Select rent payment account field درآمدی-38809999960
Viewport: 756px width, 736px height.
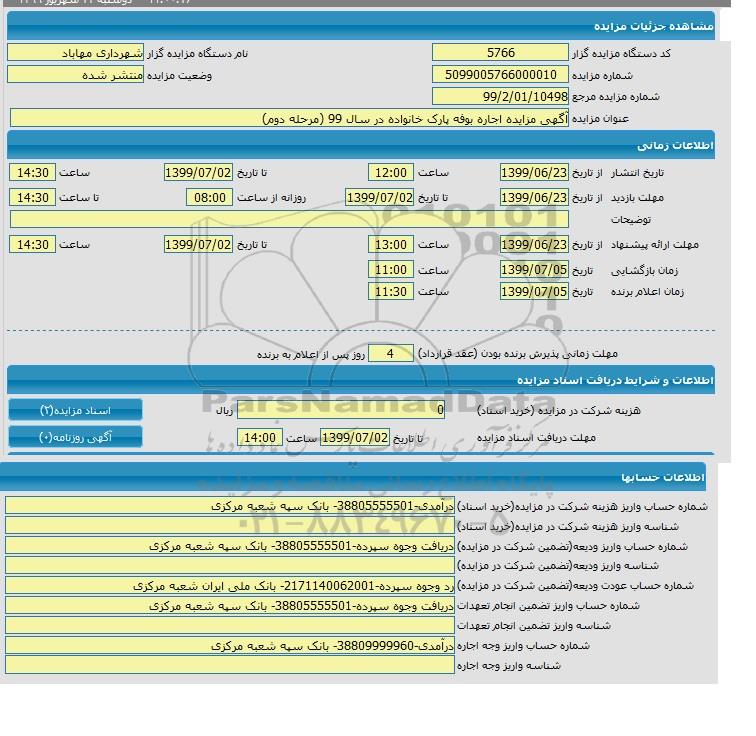(x=230, y=645)
